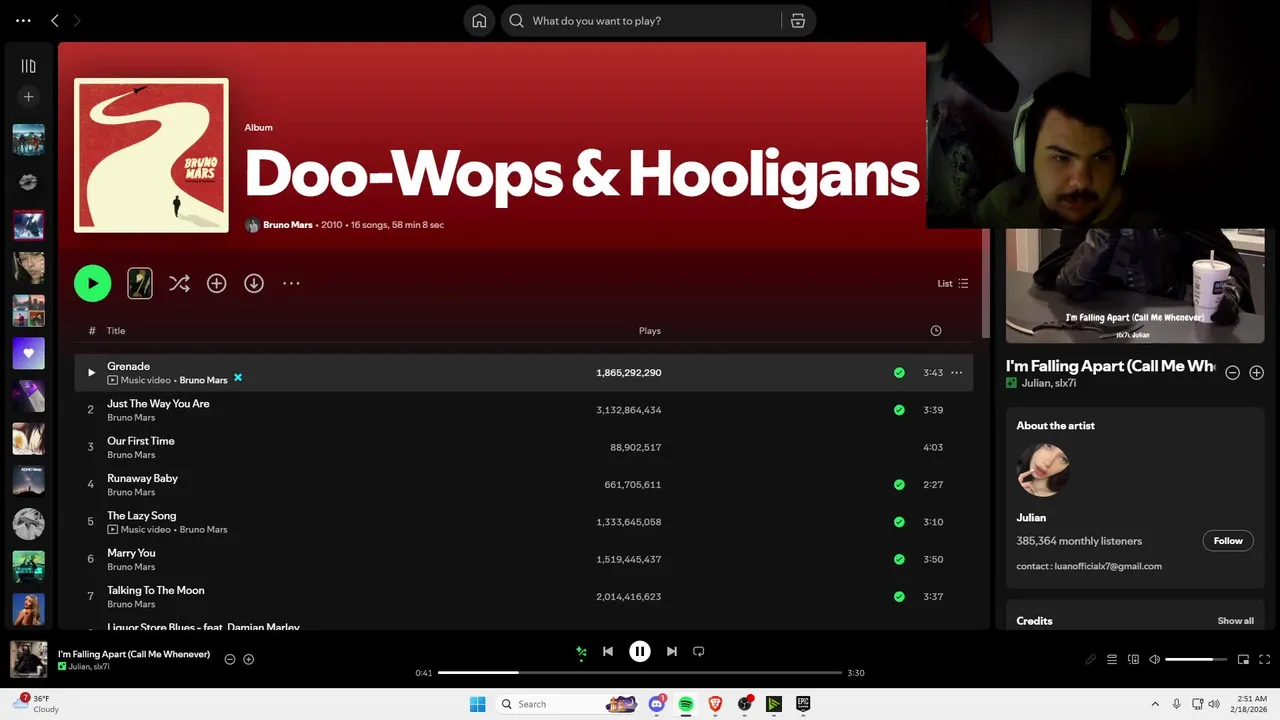This screenshot has height=720, width=1280.
Task: Open miniplayer
Action: (x=1244, y=659)
